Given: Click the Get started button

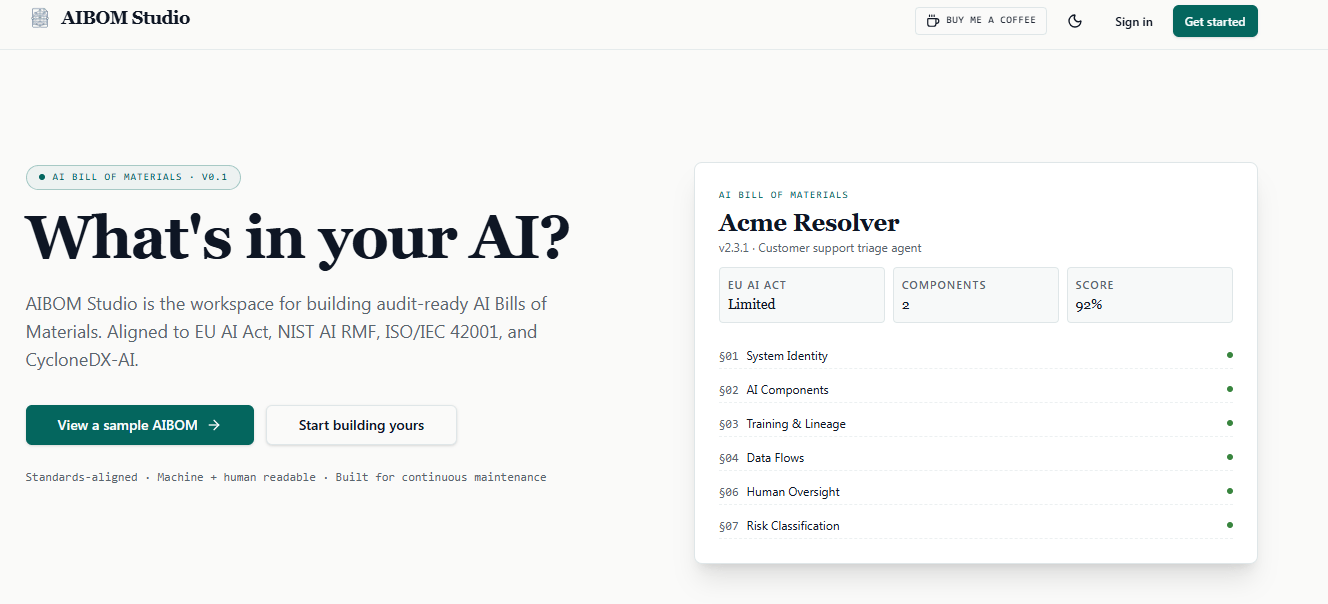Looking at the screenshot, I should click(1215, 21).
